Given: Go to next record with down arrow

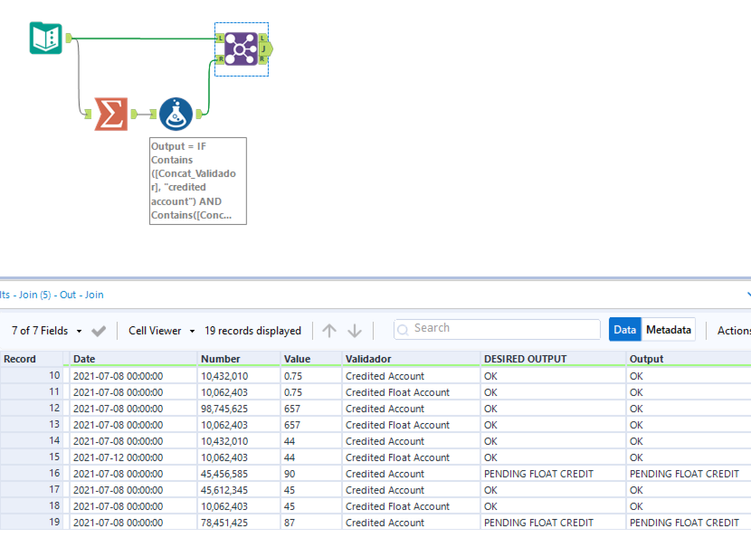Looking at the screenshot, I should pos(354,330).
